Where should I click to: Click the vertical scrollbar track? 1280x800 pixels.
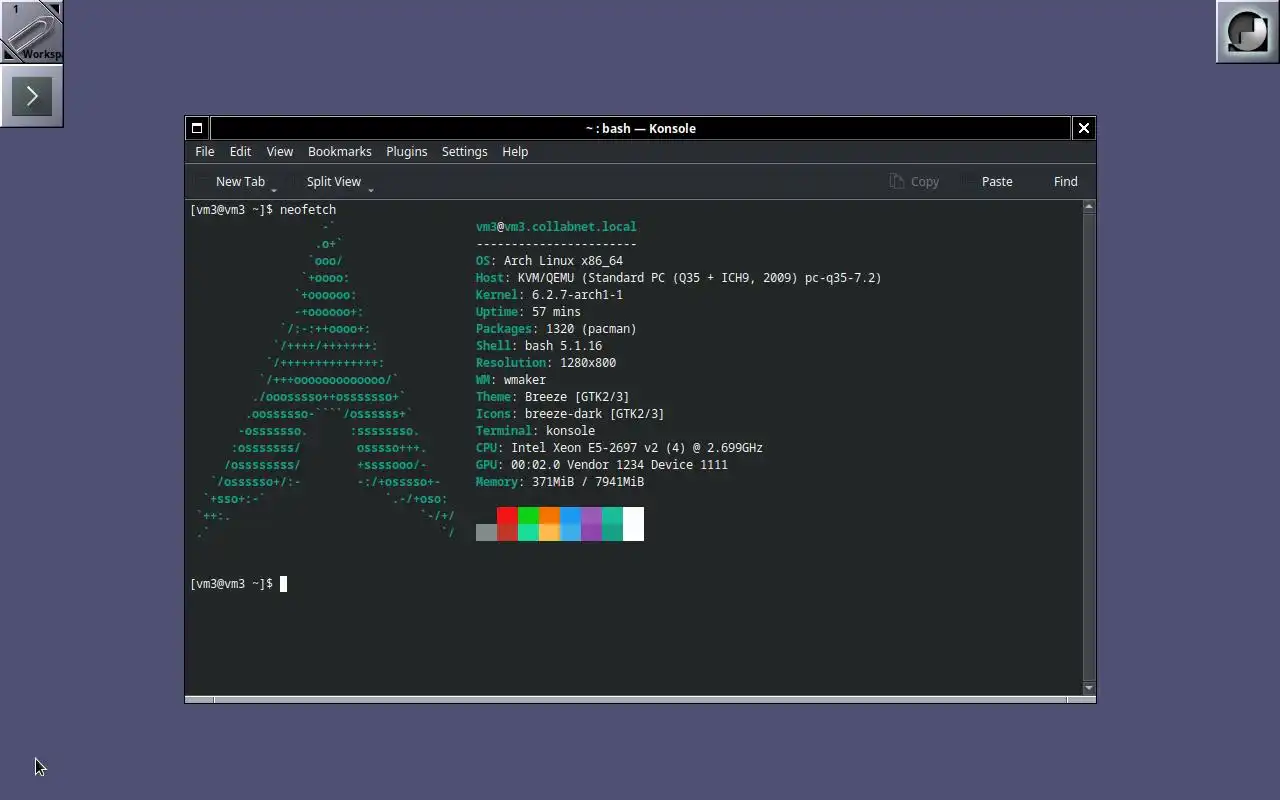click(1089, 447)
